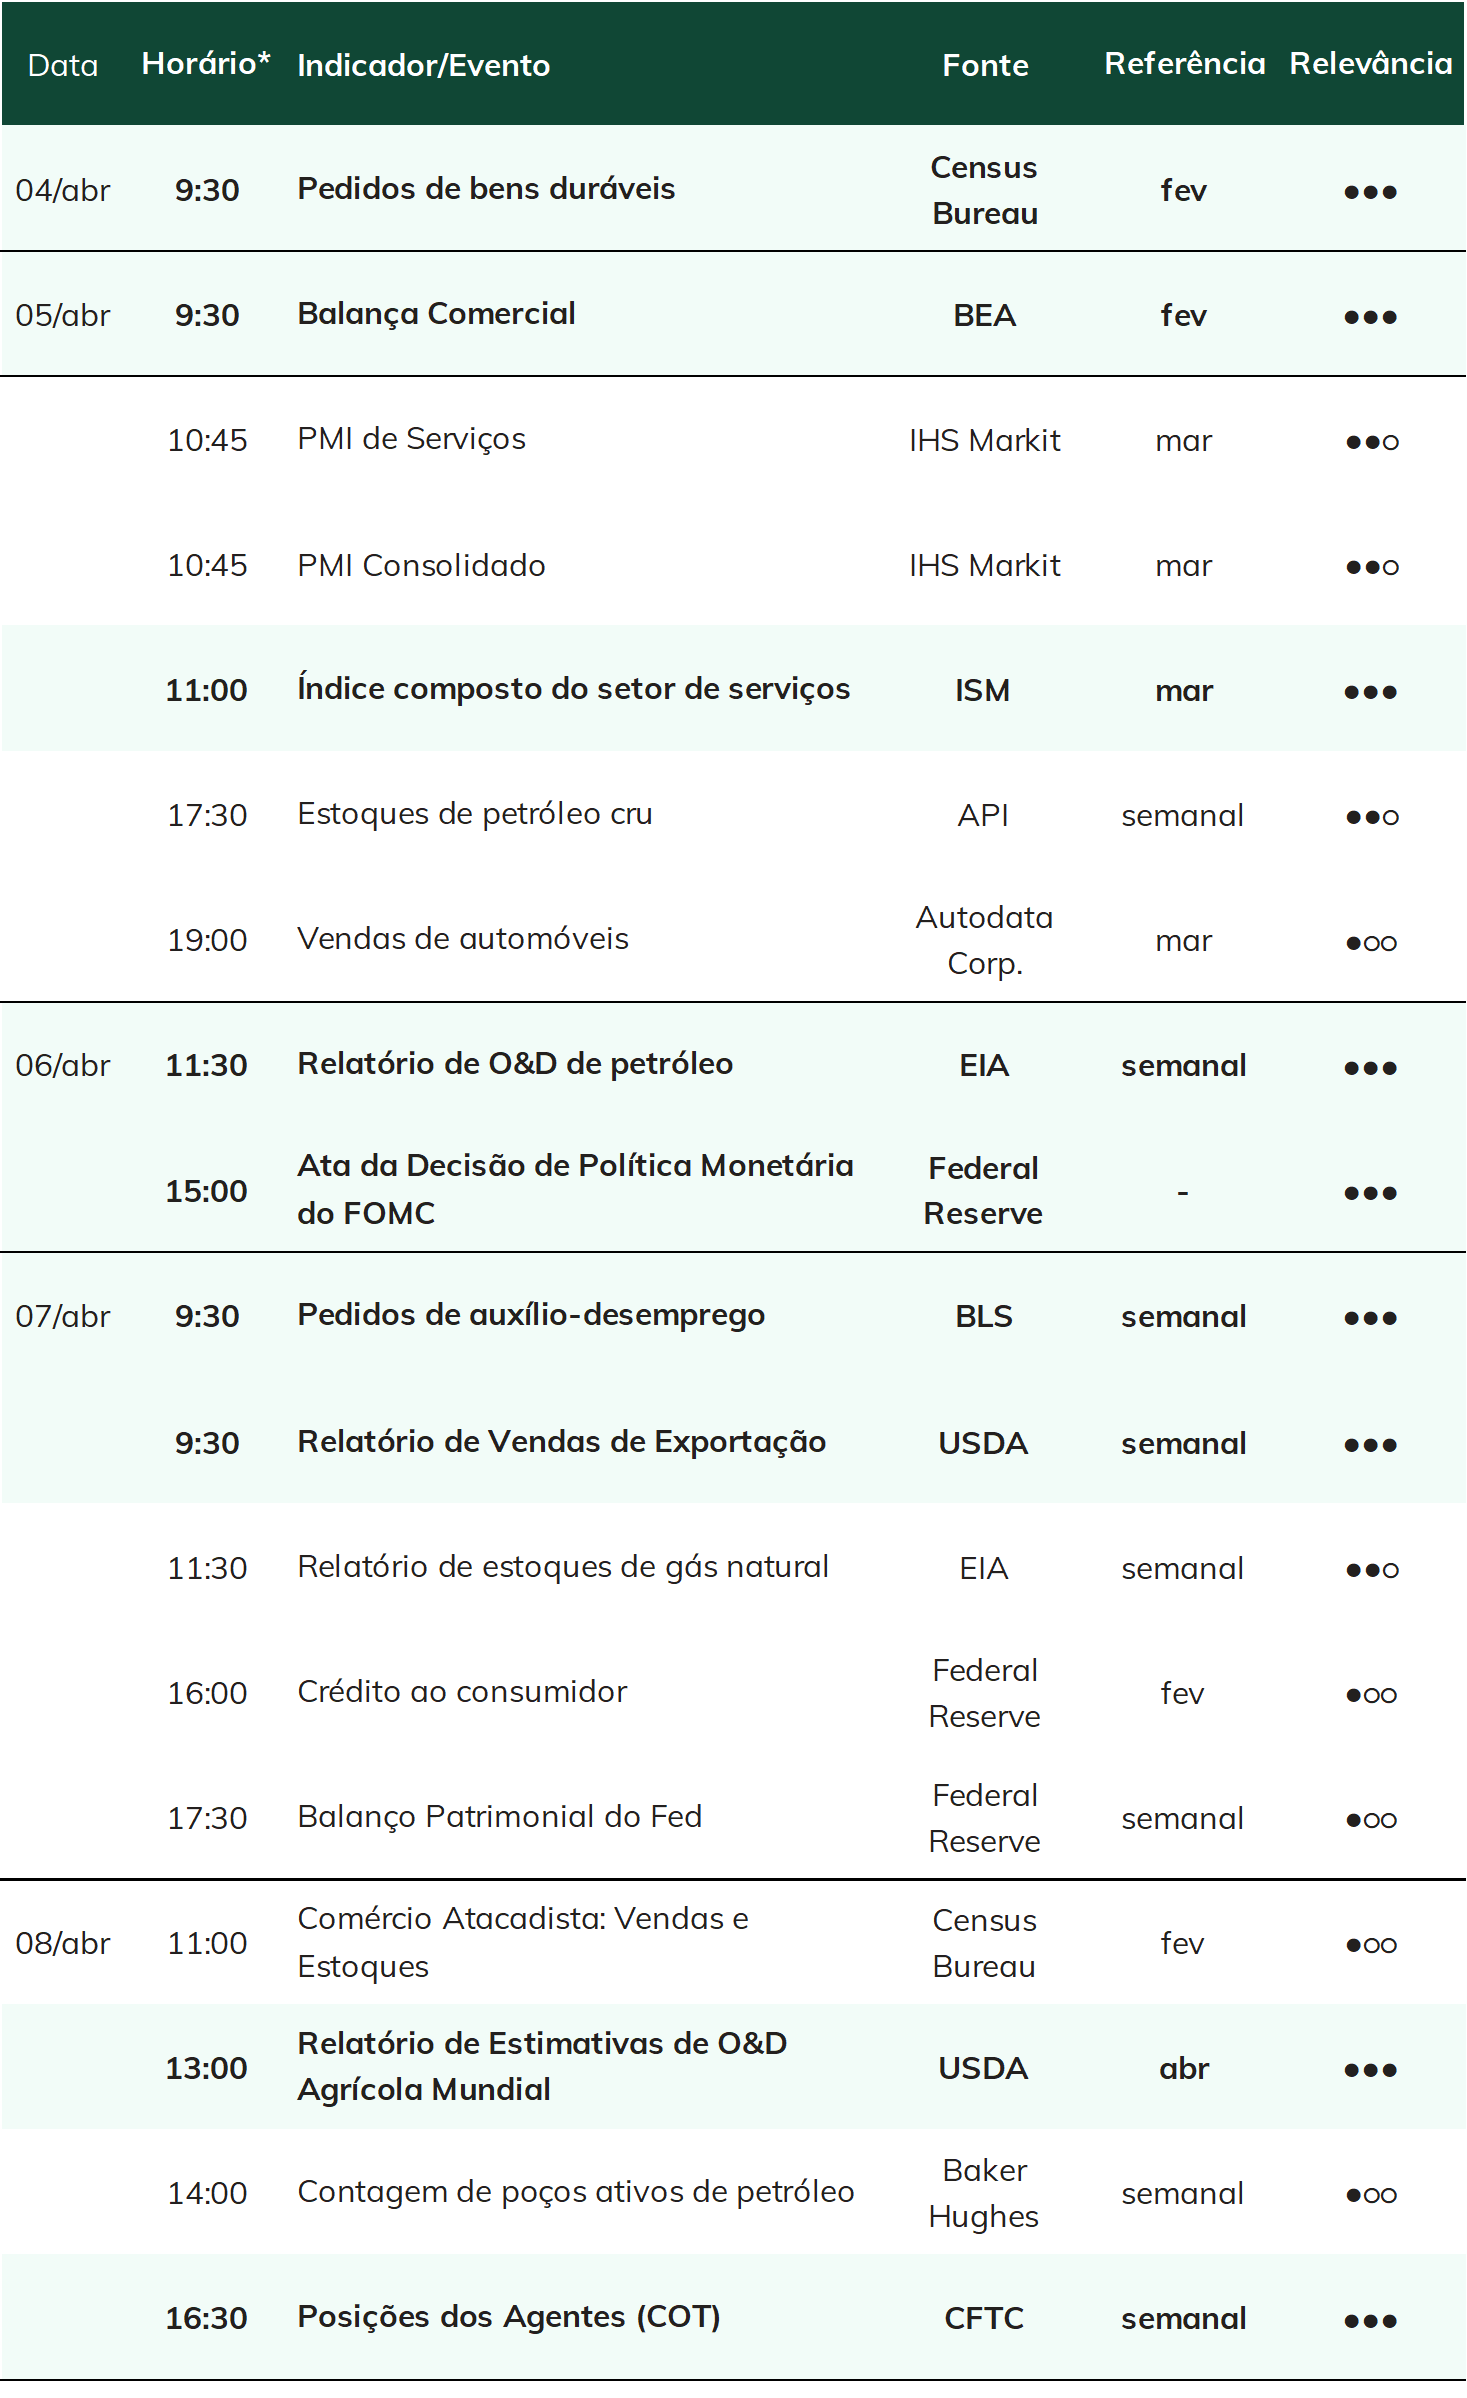
Task: Select the "16:00" time cell
Action: [x=207, y=1693]
